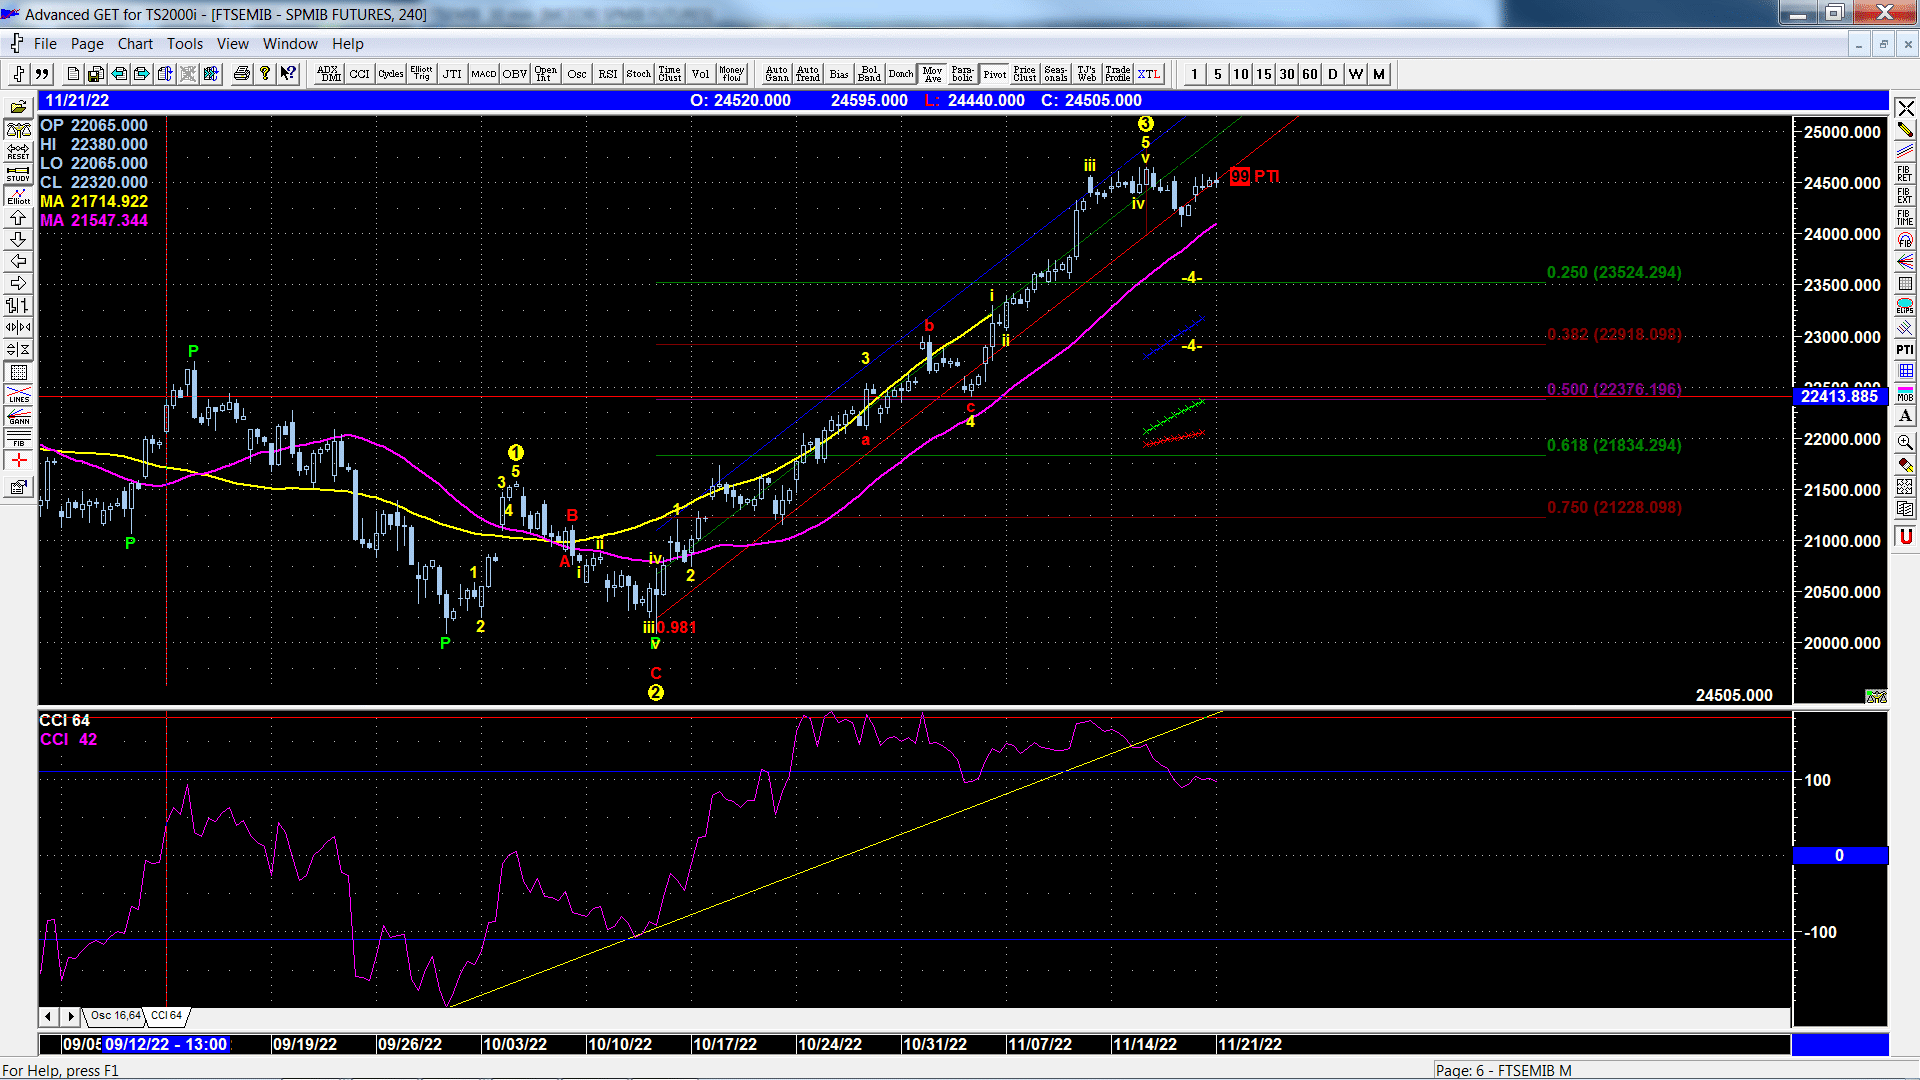Click the blue box at the right end of the date axis
1920x1080 pixels.
1839,1044
